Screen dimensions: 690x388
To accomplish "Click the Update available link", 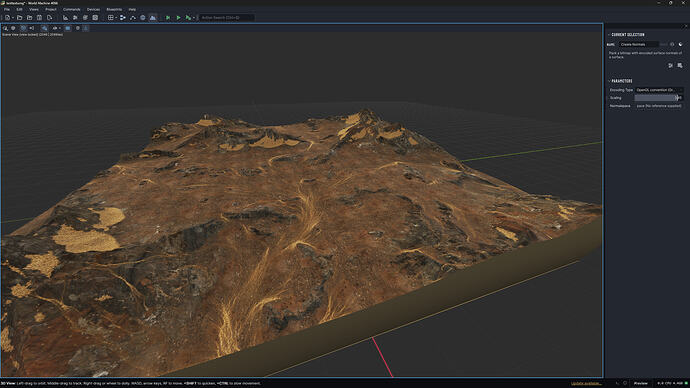I will [x=586, y=384].
